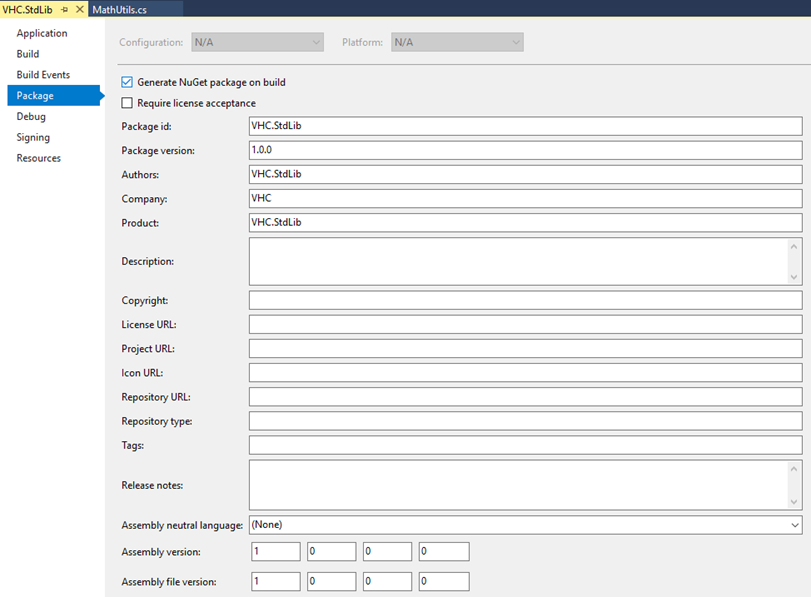The width and height of the screenshot is (811, 597).
Task: Open the Platform dropdown
Action: [x=457, y=42]
